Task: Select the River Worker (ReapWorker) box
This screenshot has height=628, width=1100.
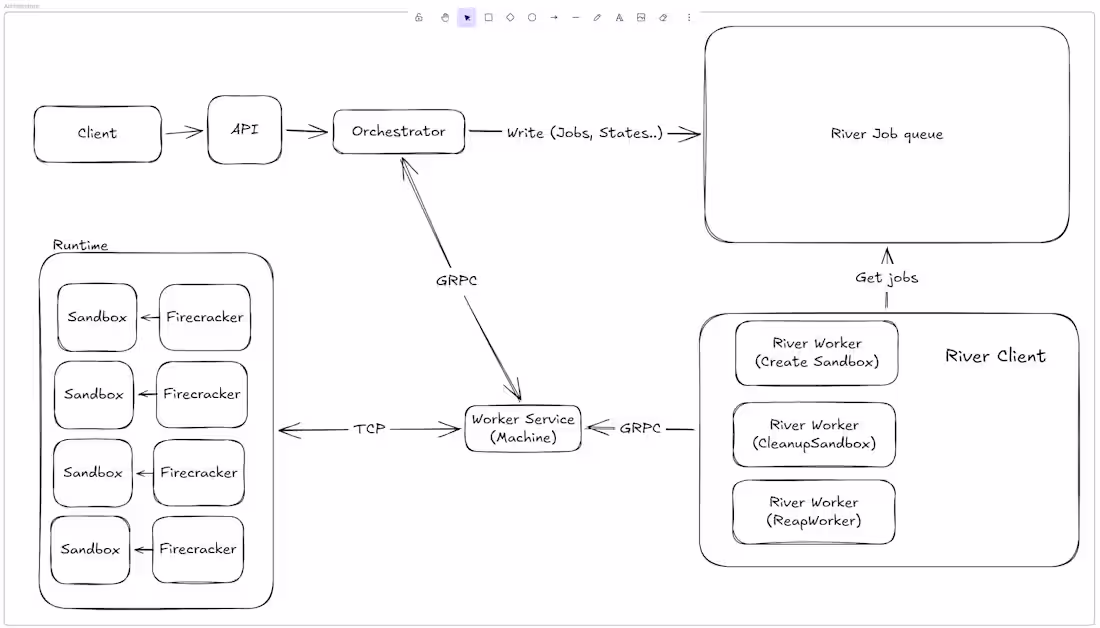Action: 814,512
